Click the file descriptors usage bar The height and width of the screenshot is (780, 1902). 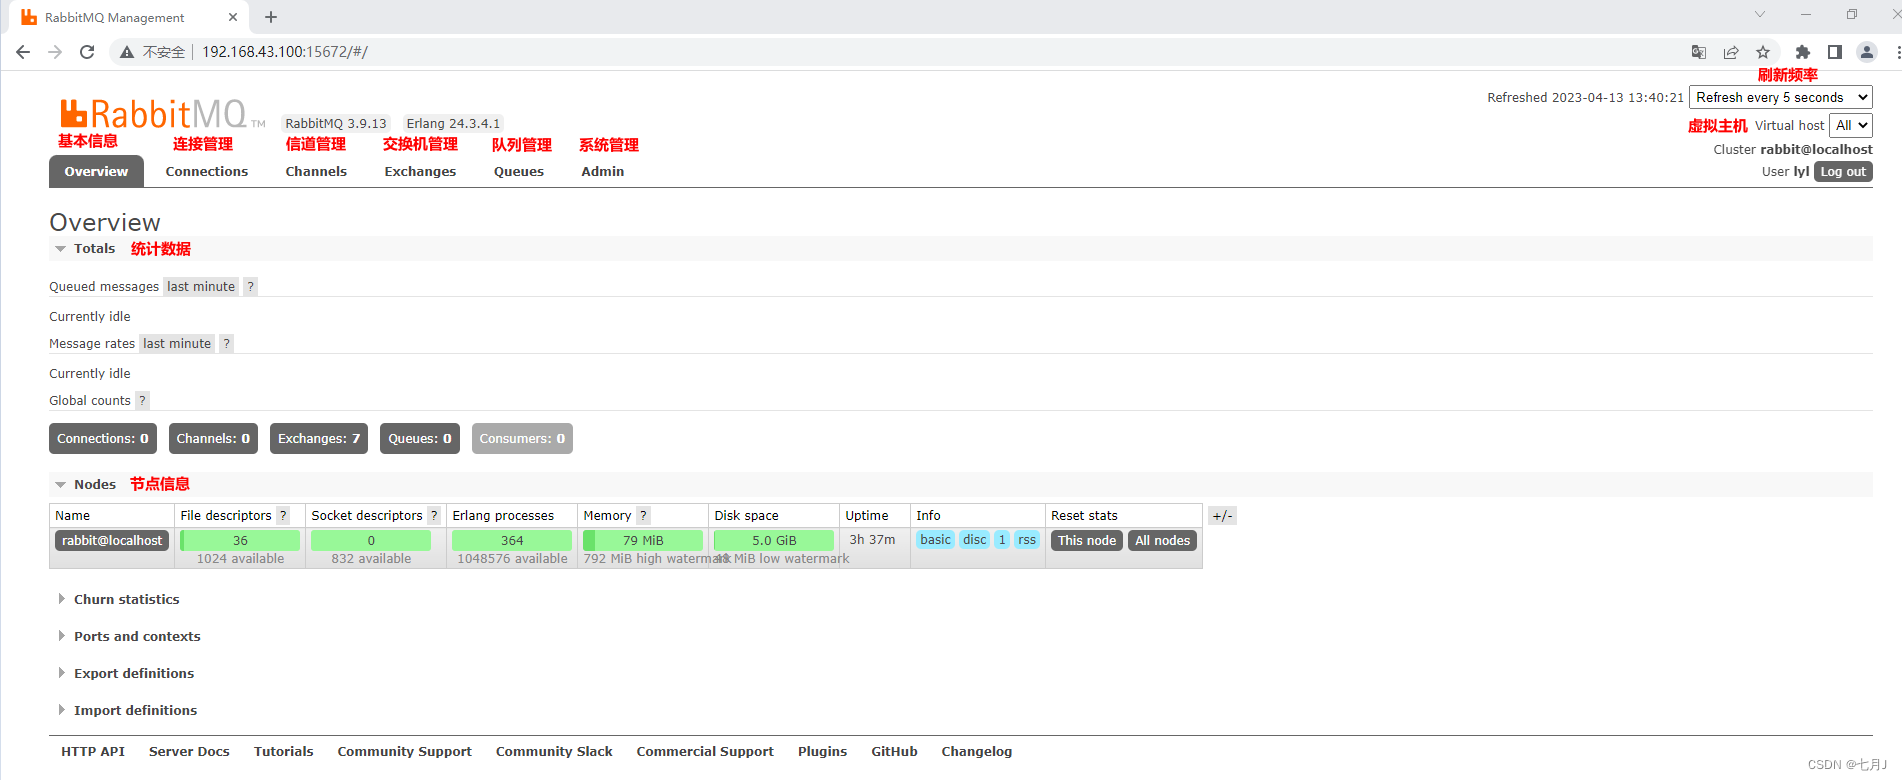240,540
